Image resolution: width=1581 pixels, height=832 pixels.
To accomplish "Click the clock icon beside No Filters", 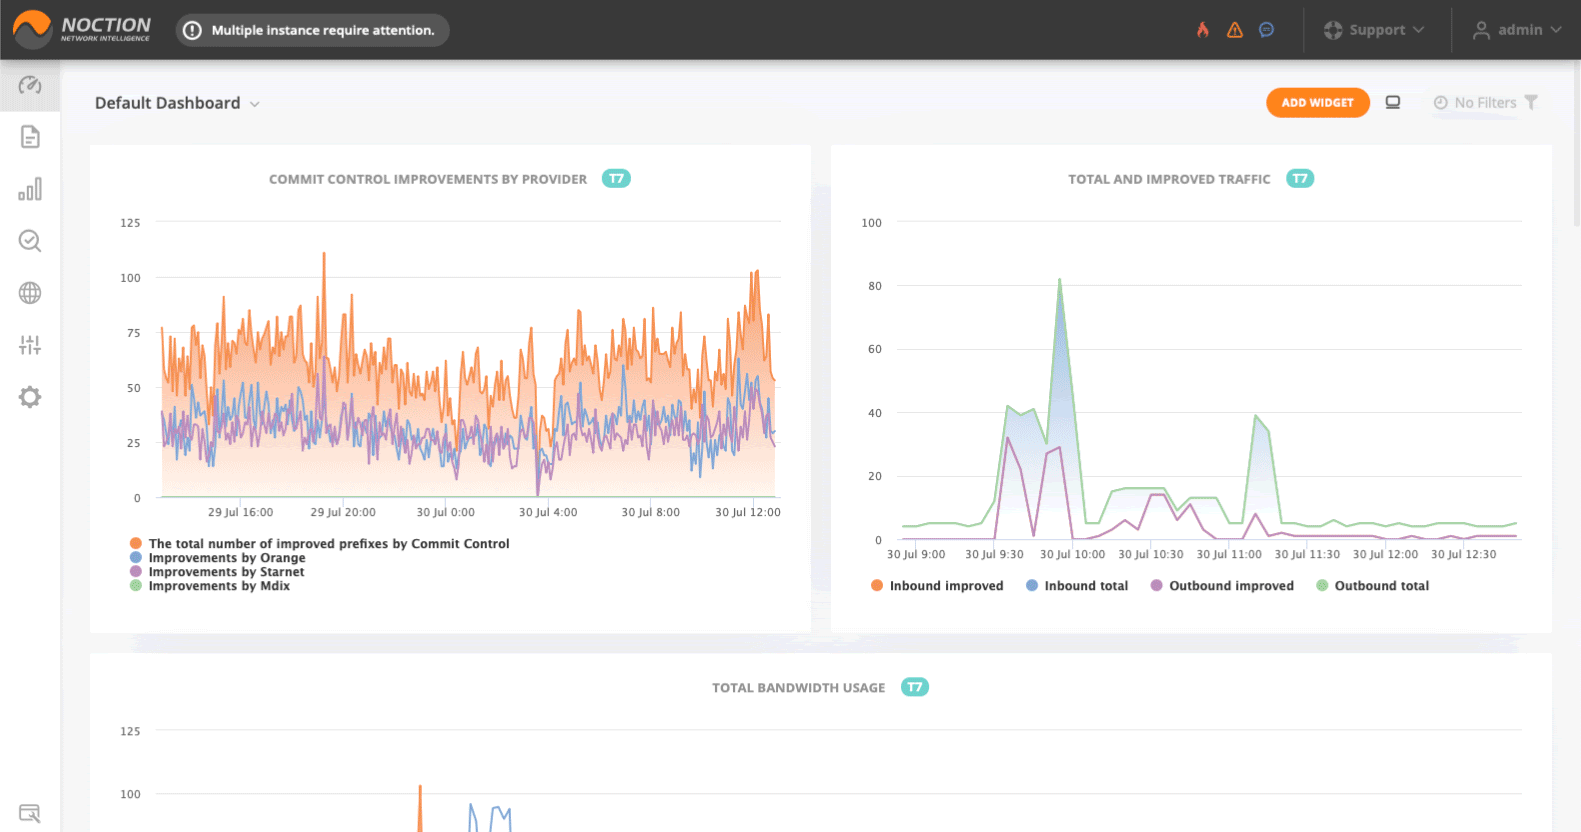I will 1441,102.
